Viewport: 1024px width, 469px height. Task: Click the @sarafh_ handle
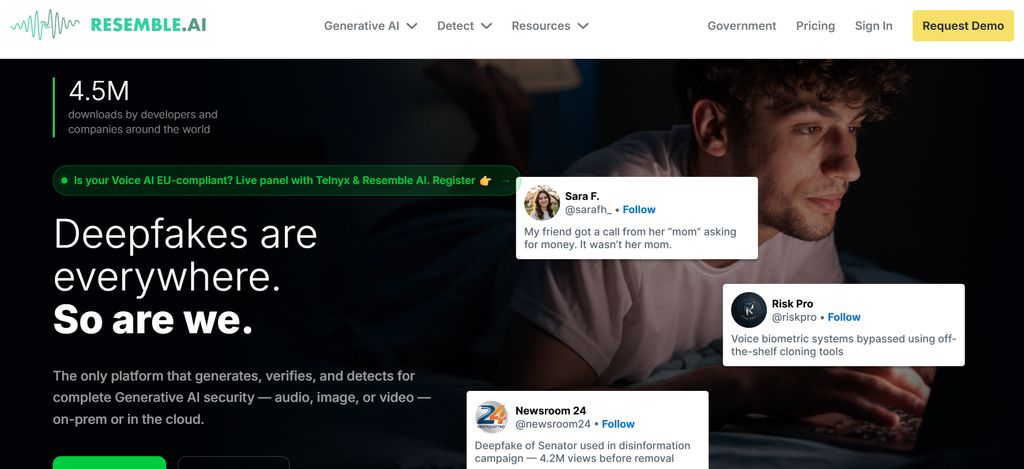click(x=587, y=210)
